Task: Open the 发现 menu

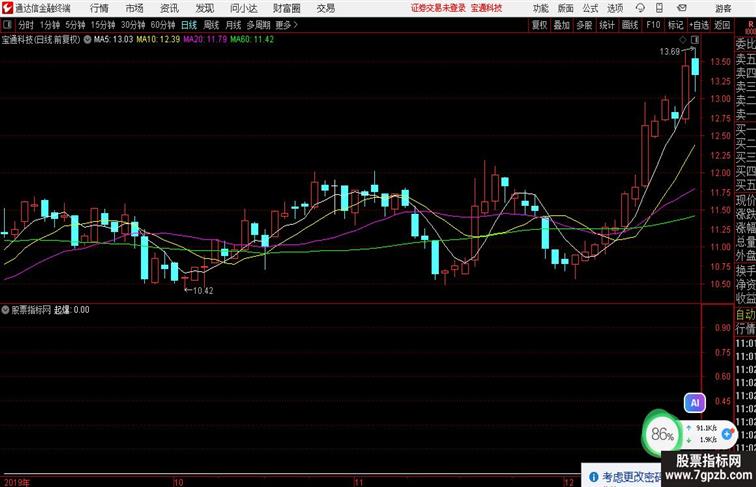Action: 204,8
